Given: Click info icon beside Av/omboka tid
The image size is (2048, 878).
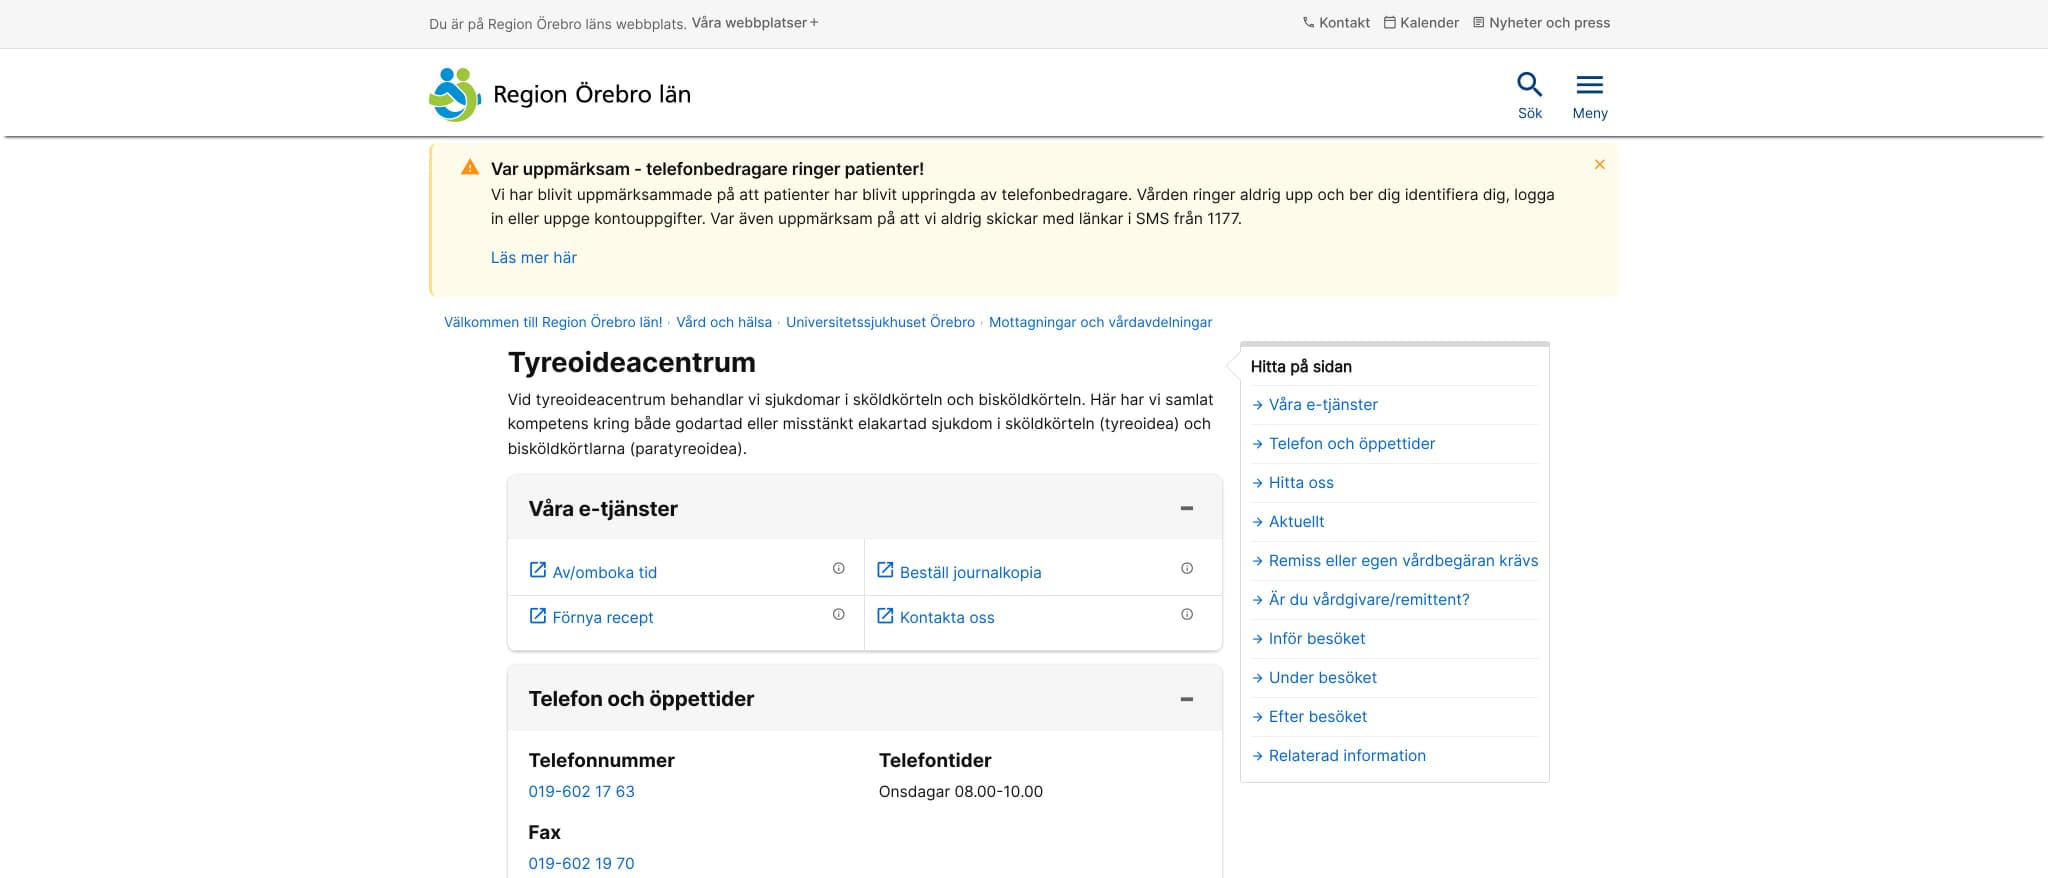Looking at the screenshot, I should (839, 568).
